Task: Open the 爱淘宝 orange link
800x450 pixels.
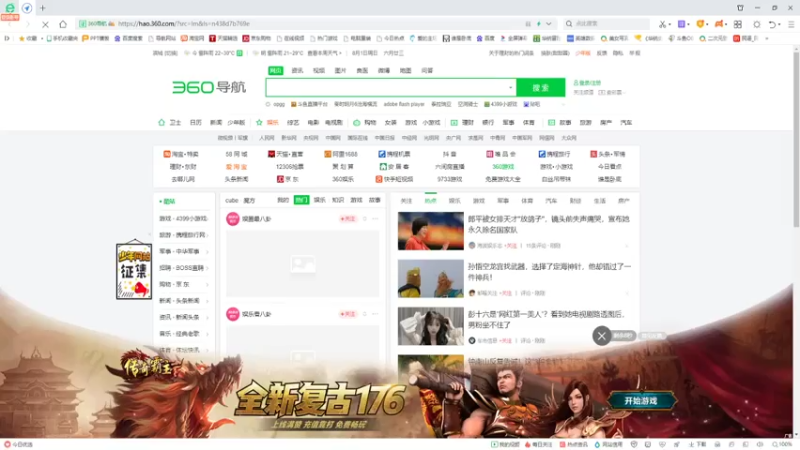Action: tap(236, 167)
